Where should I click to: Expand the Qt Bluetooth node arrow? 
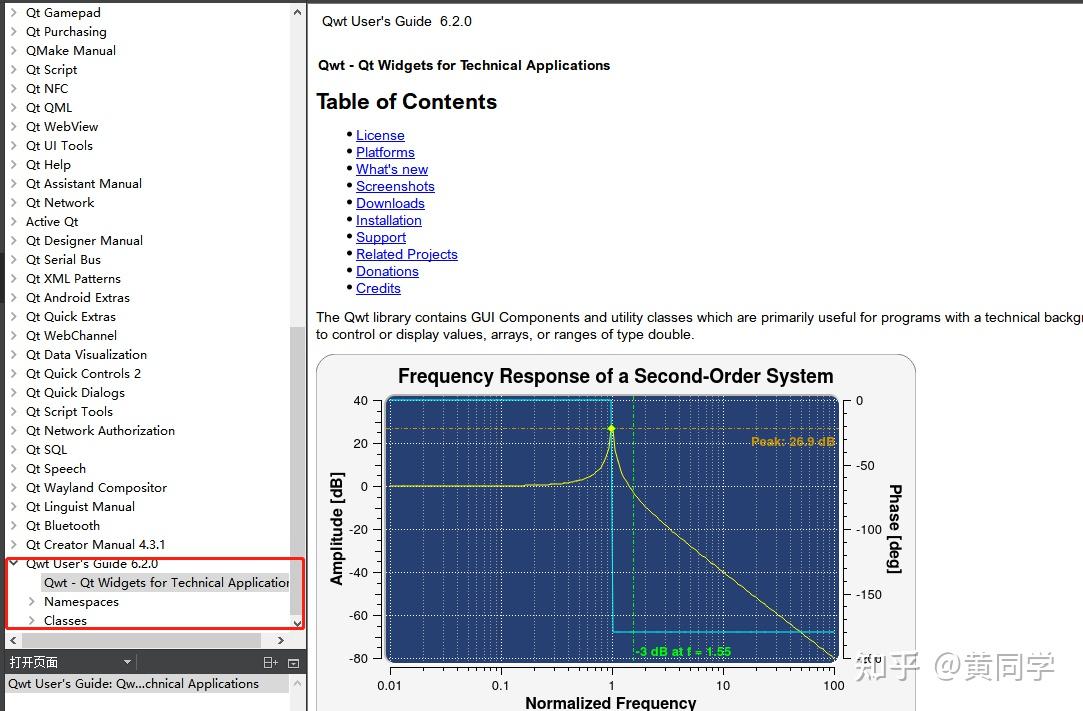[x=13, y=525]
